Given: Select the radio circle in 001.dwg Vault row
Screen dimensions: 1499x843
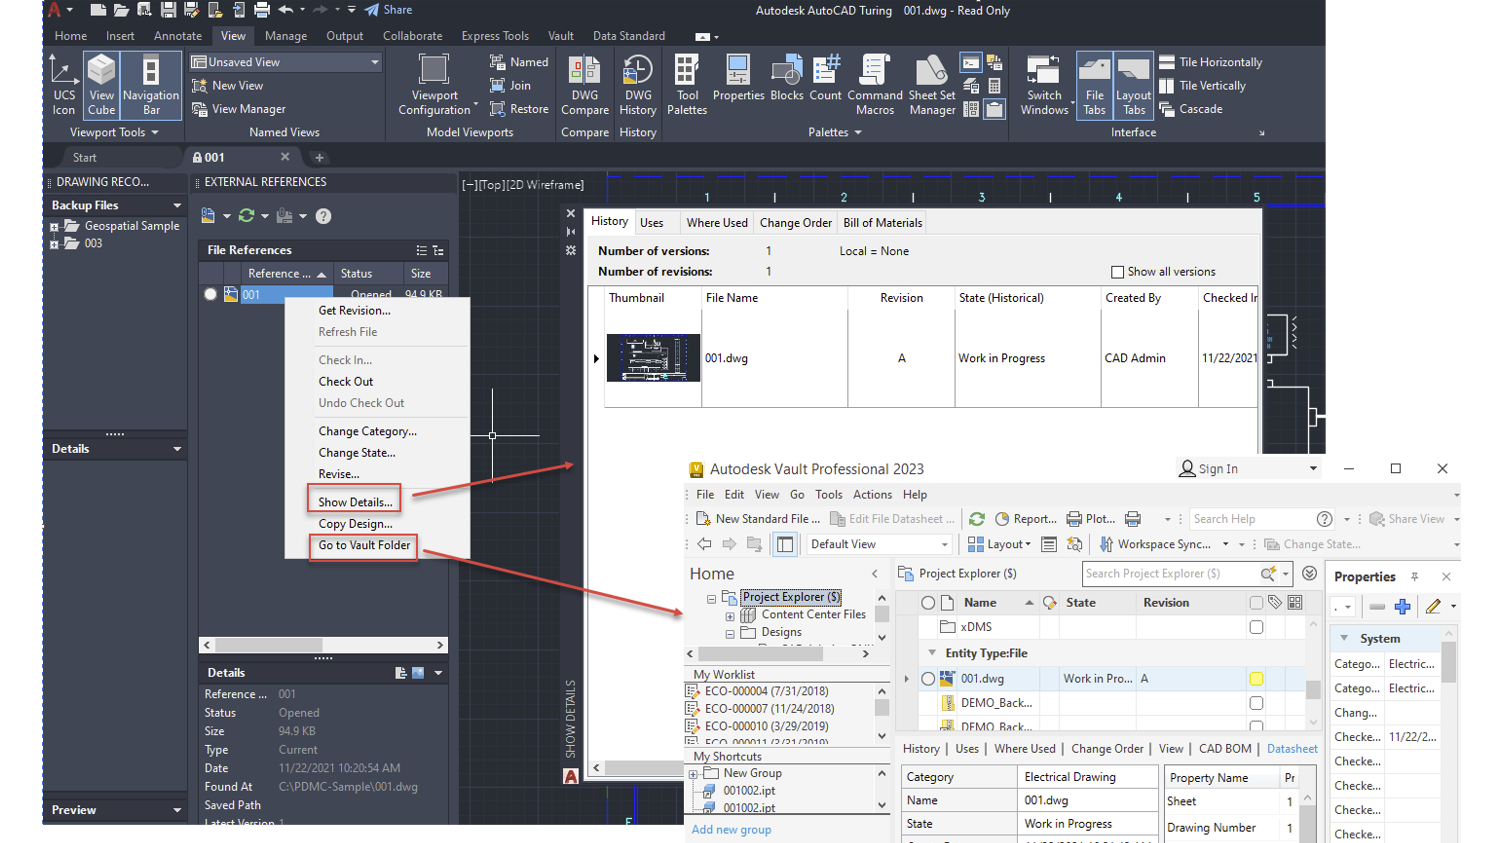Looking at the screenshot, I should click(x=928, y=679).
